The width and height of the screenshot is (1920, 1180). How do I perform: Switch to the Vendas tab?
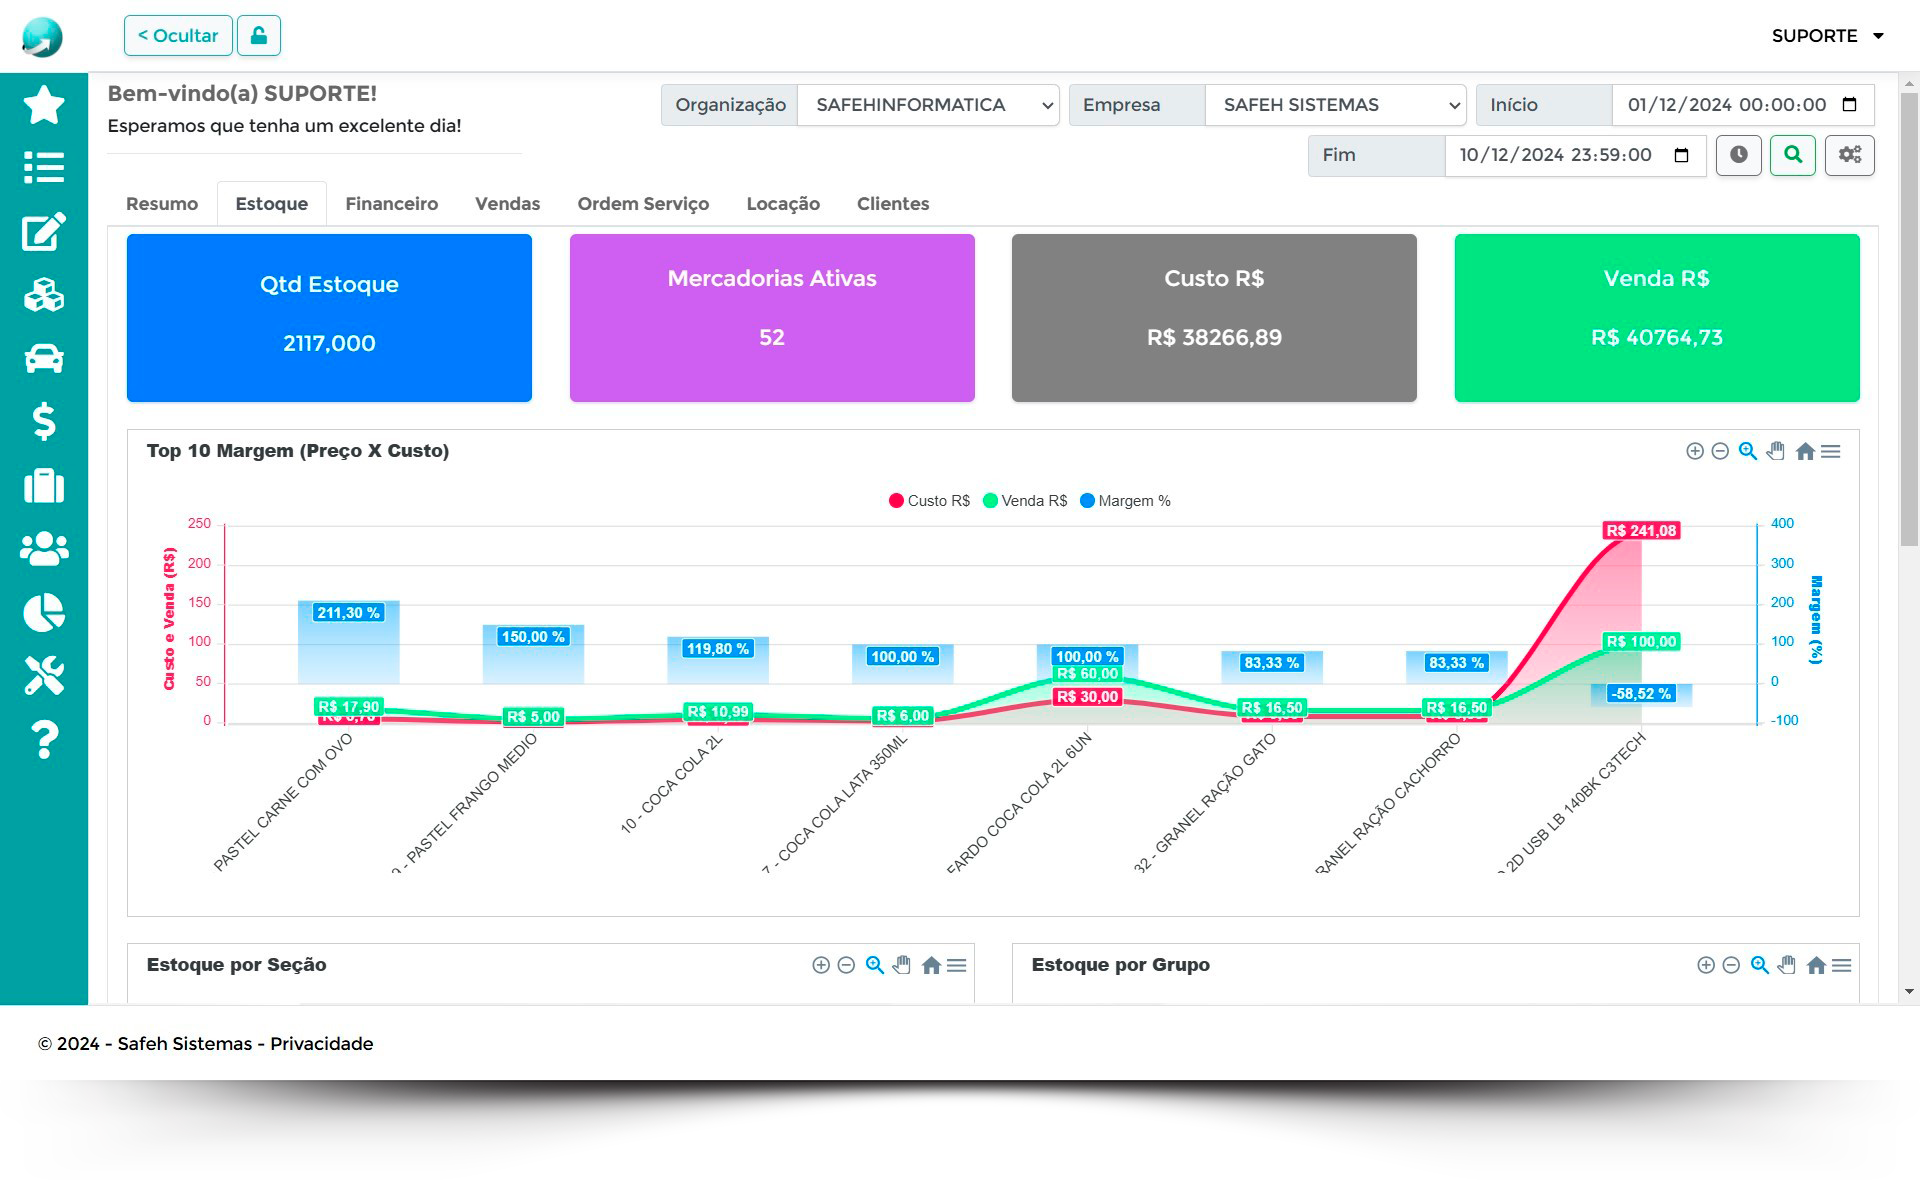(x=508, y=204)
